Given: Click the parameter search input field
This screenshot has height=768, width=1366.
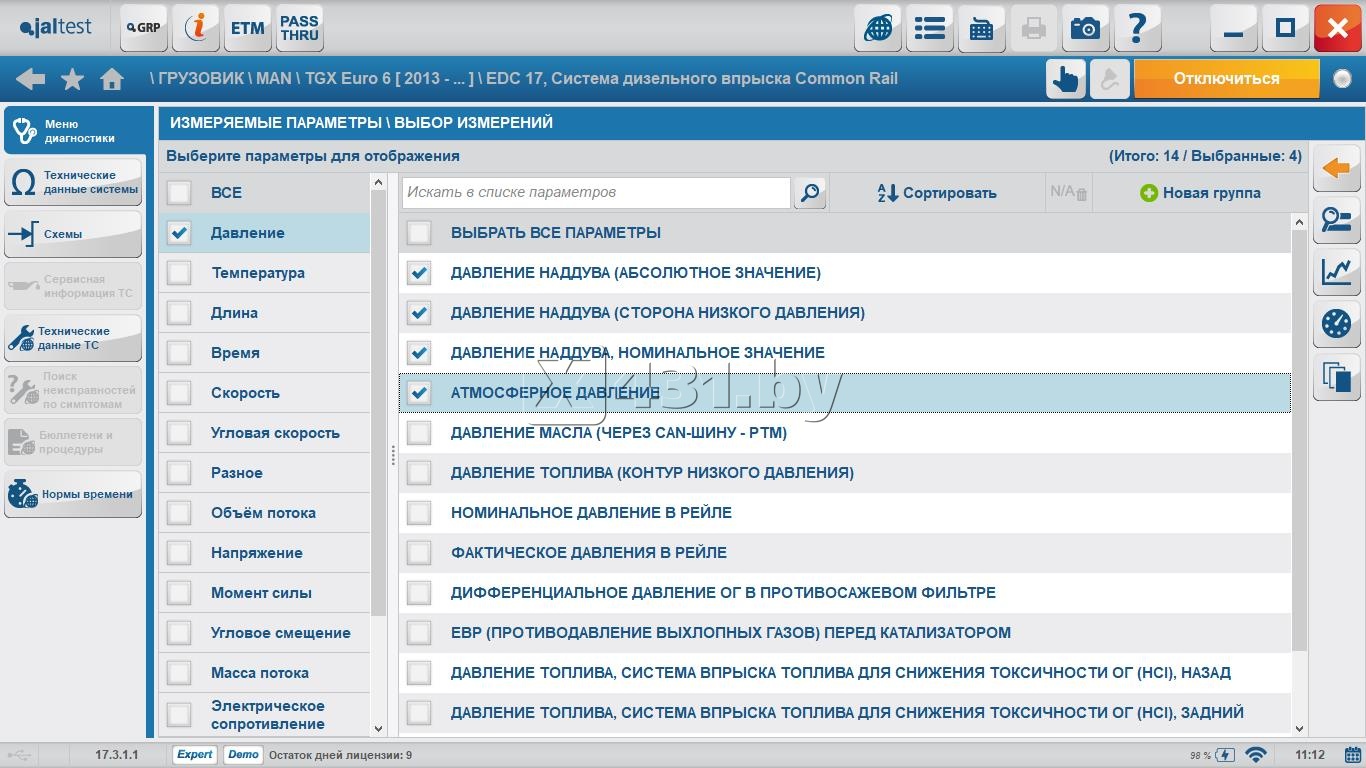Looking at the screenshot, I should coord(596,192).
